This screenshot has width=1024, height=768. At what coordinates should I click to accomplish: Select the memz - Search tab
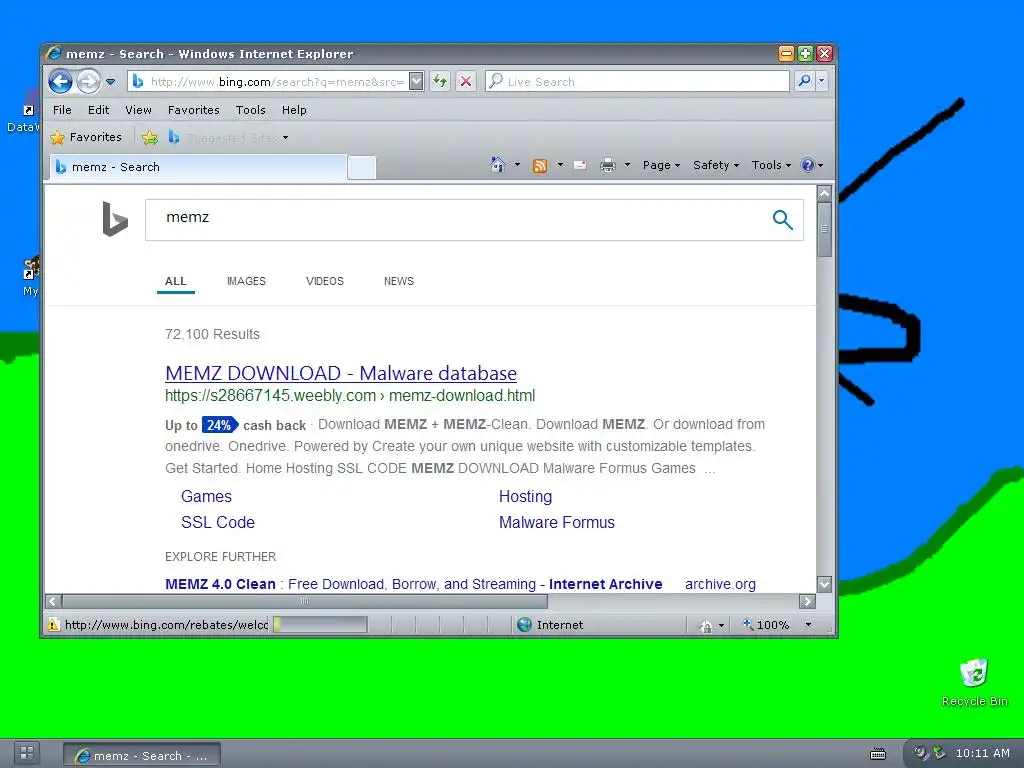click(x=197, y=167)
